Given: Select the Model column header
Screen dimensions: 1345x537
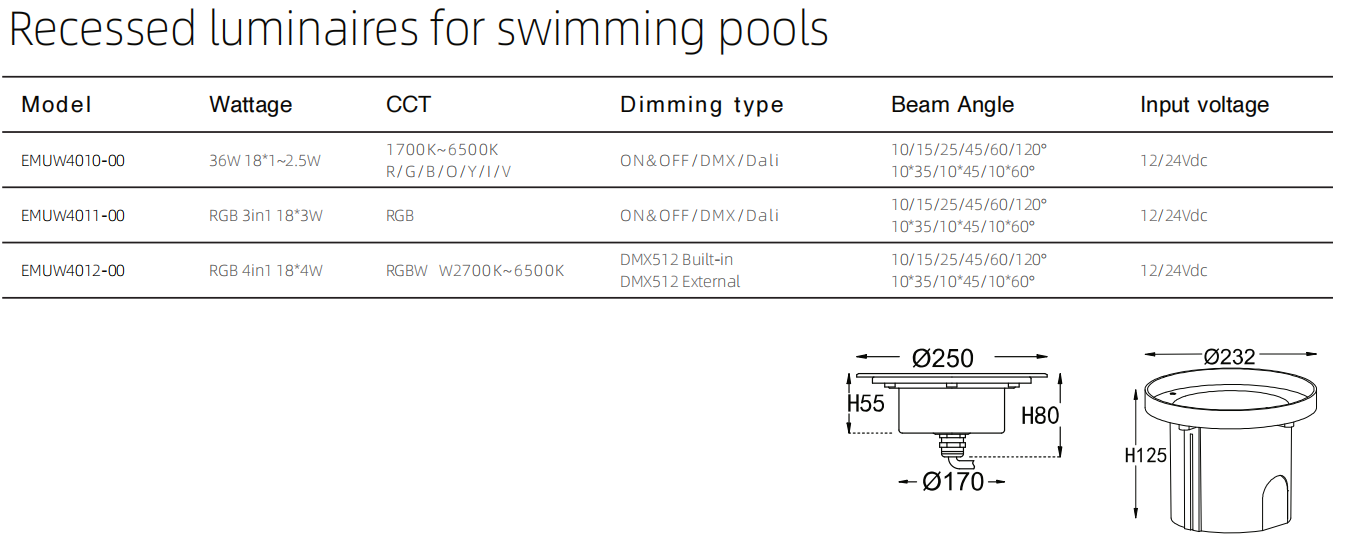Looking at the screenshot, I should 56,105.
